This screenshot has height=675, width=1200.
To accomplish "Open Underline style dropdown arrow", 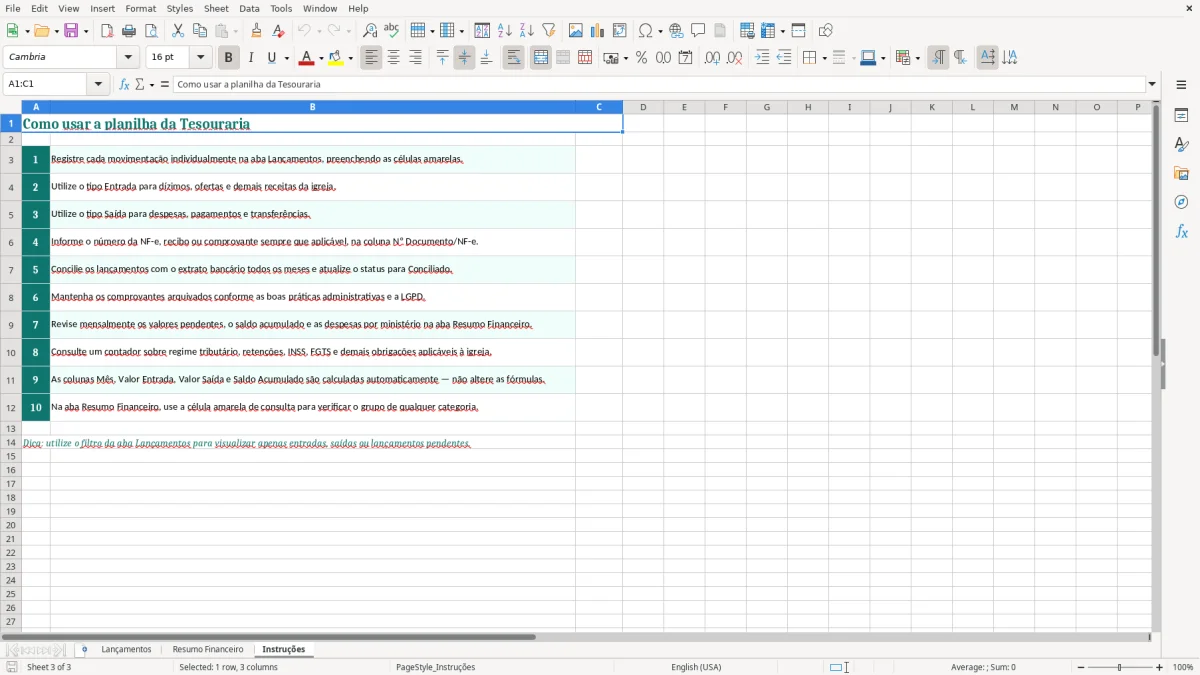I will (x=286, y=58).
